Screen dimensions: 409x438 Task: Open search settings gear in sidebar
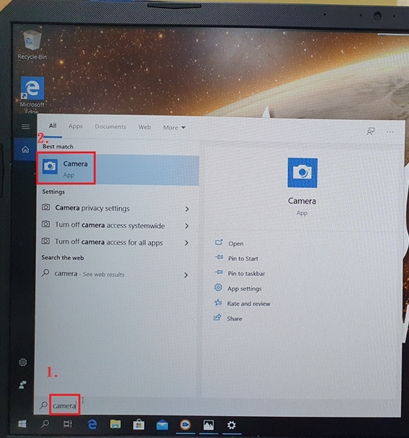[x=23, y=362]
